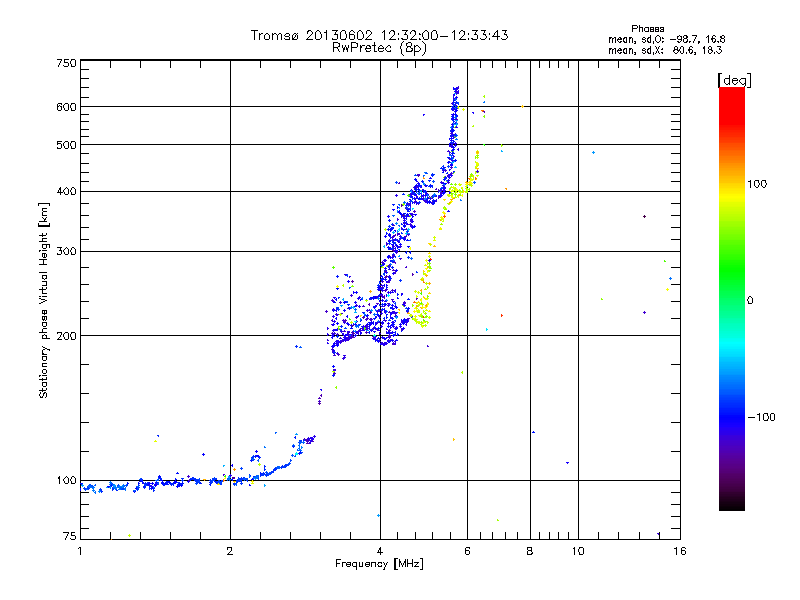Click the y-axis tick label '600'

point(66,107)
